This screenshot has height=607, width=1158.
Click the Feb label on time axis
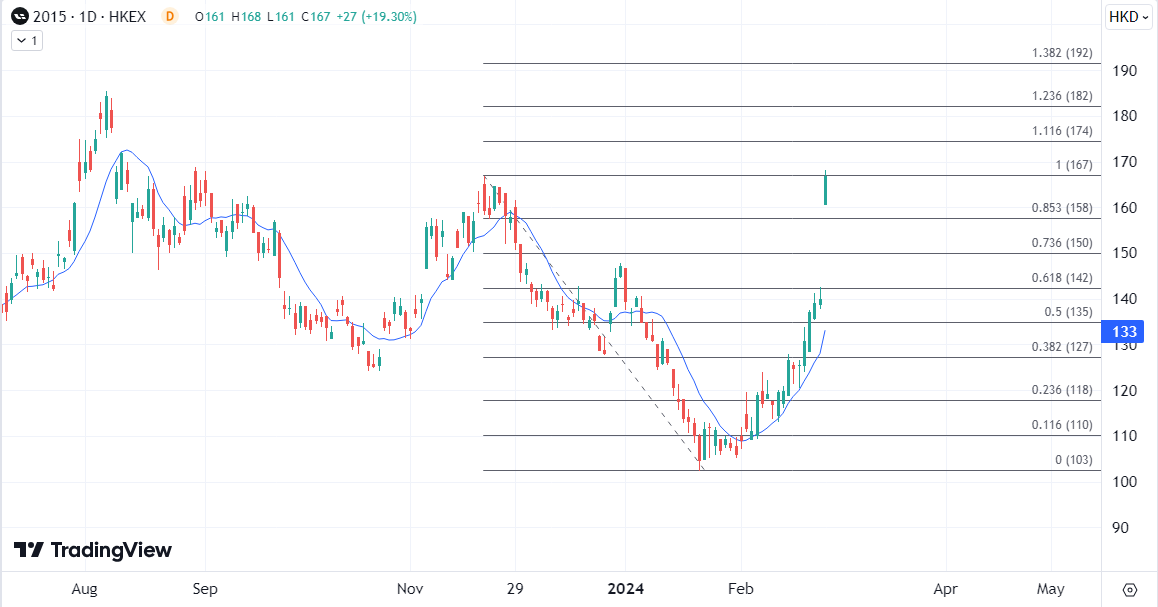point(741,589)
